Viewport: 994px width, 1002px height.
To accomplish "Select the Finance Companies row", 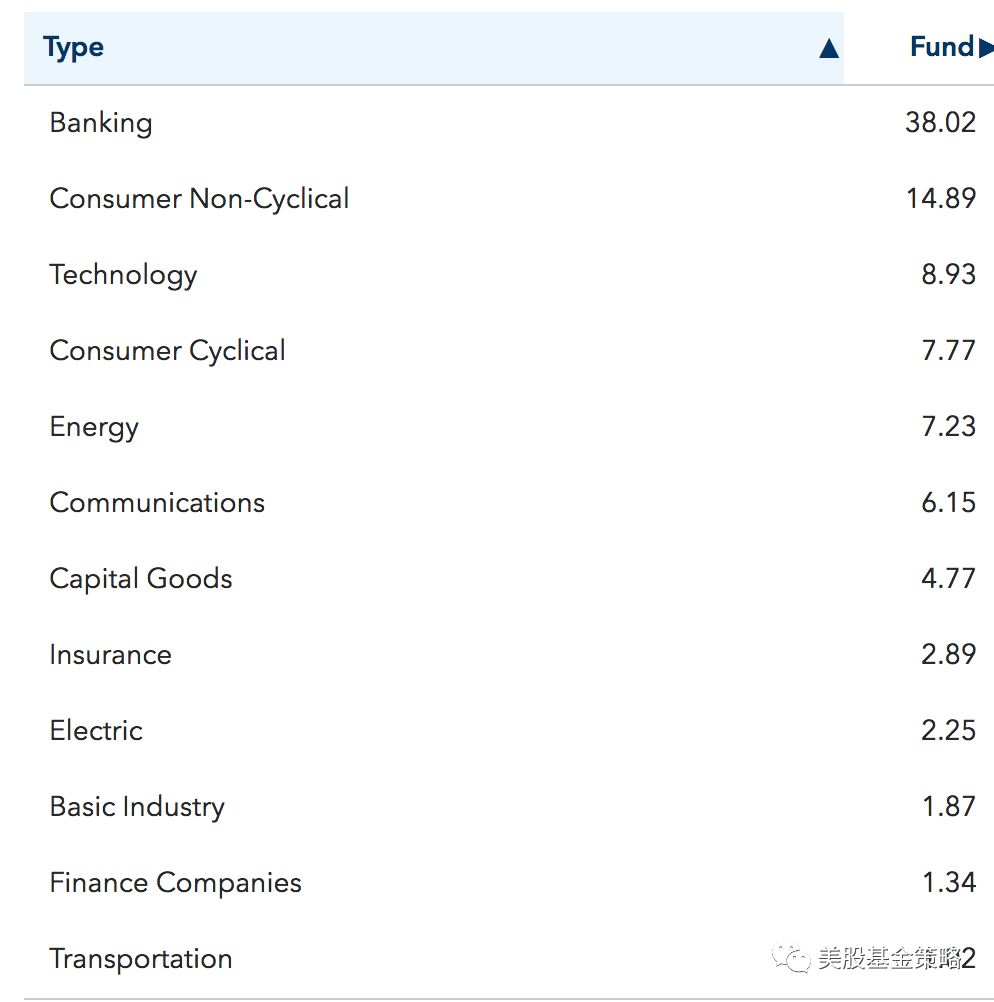I will (x=175, y=883).
